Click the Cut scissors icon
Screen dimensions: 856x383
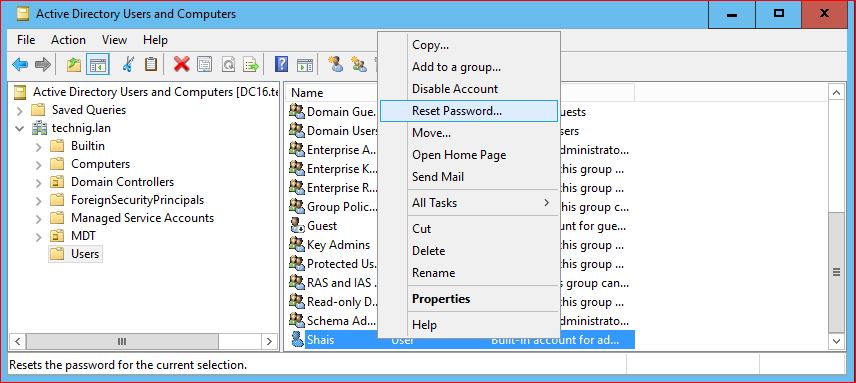pos(128,64)
